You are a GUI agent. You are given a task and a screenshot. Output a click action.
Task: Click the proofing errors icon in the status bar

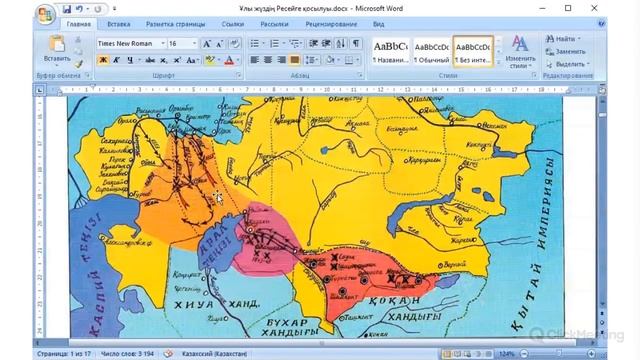tap(168, 354)
